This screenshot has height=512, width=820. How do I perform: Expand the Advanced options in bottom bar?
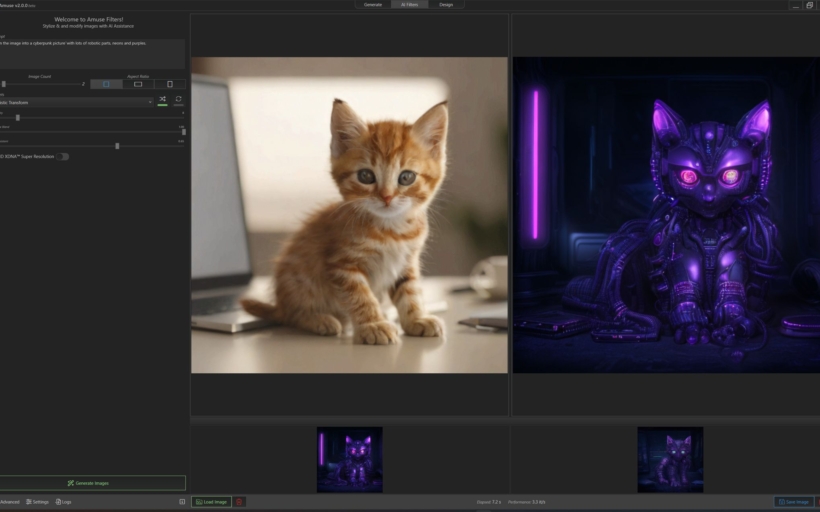point(9,502)
